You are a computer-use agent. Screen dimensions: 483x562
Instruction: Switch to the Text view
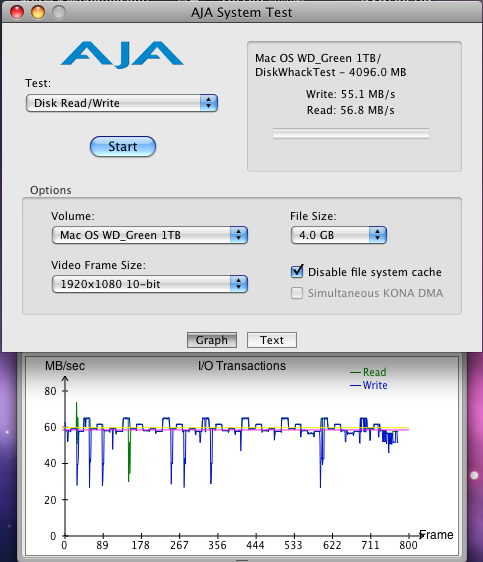(x=272, y=340)
